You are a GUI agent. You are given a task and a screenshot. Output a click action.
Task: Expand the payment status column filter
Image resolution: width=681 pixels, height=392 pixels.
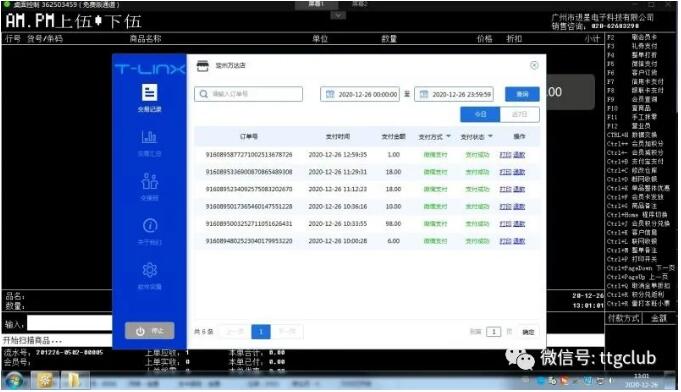(490, 136)
